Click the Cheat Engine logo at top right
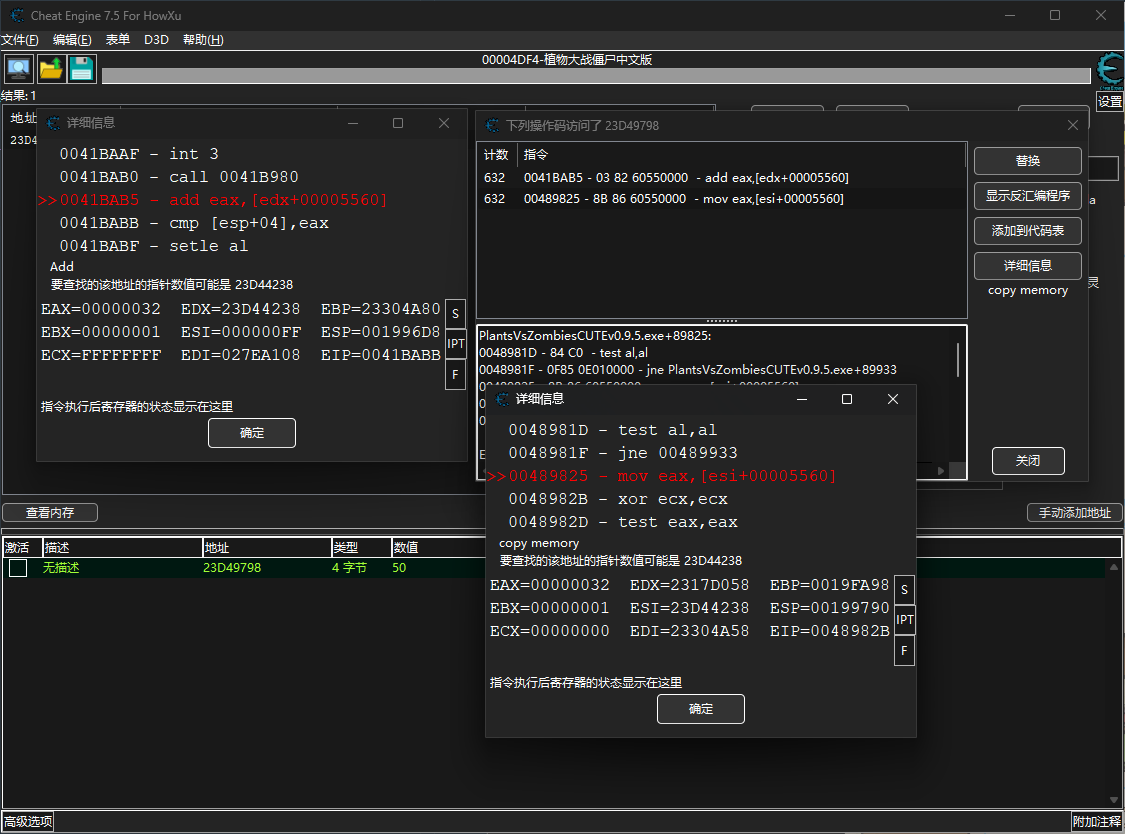 pos(1109,70)
